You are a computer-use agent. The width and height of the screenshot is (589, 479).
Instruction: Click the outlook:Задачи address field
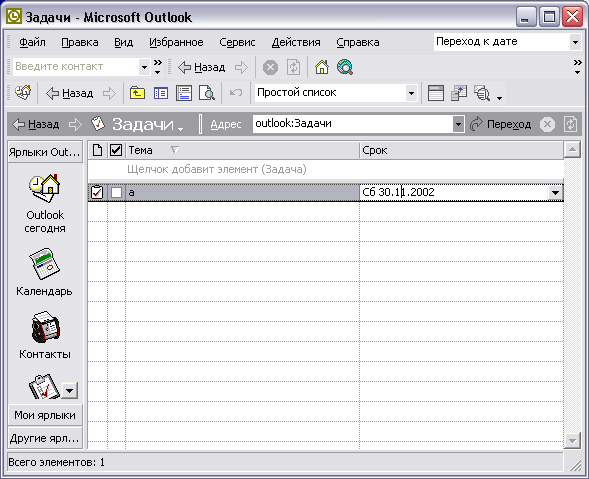coord(353,124)
